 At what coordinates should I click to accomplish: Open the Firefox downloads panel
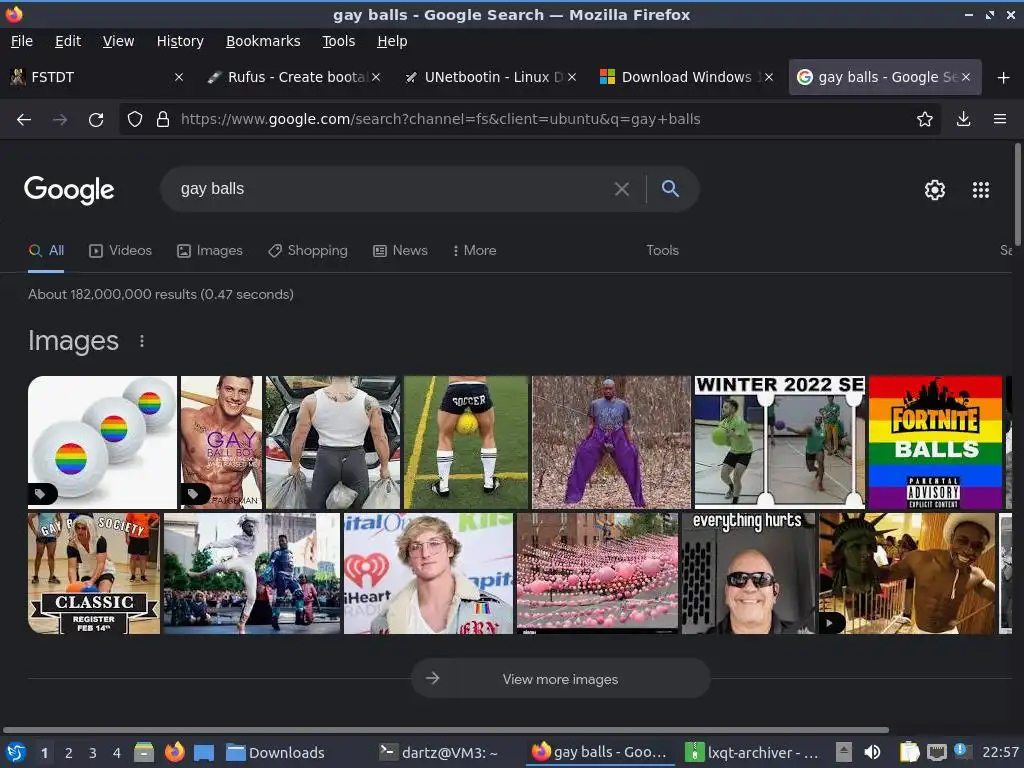(963, 120)
